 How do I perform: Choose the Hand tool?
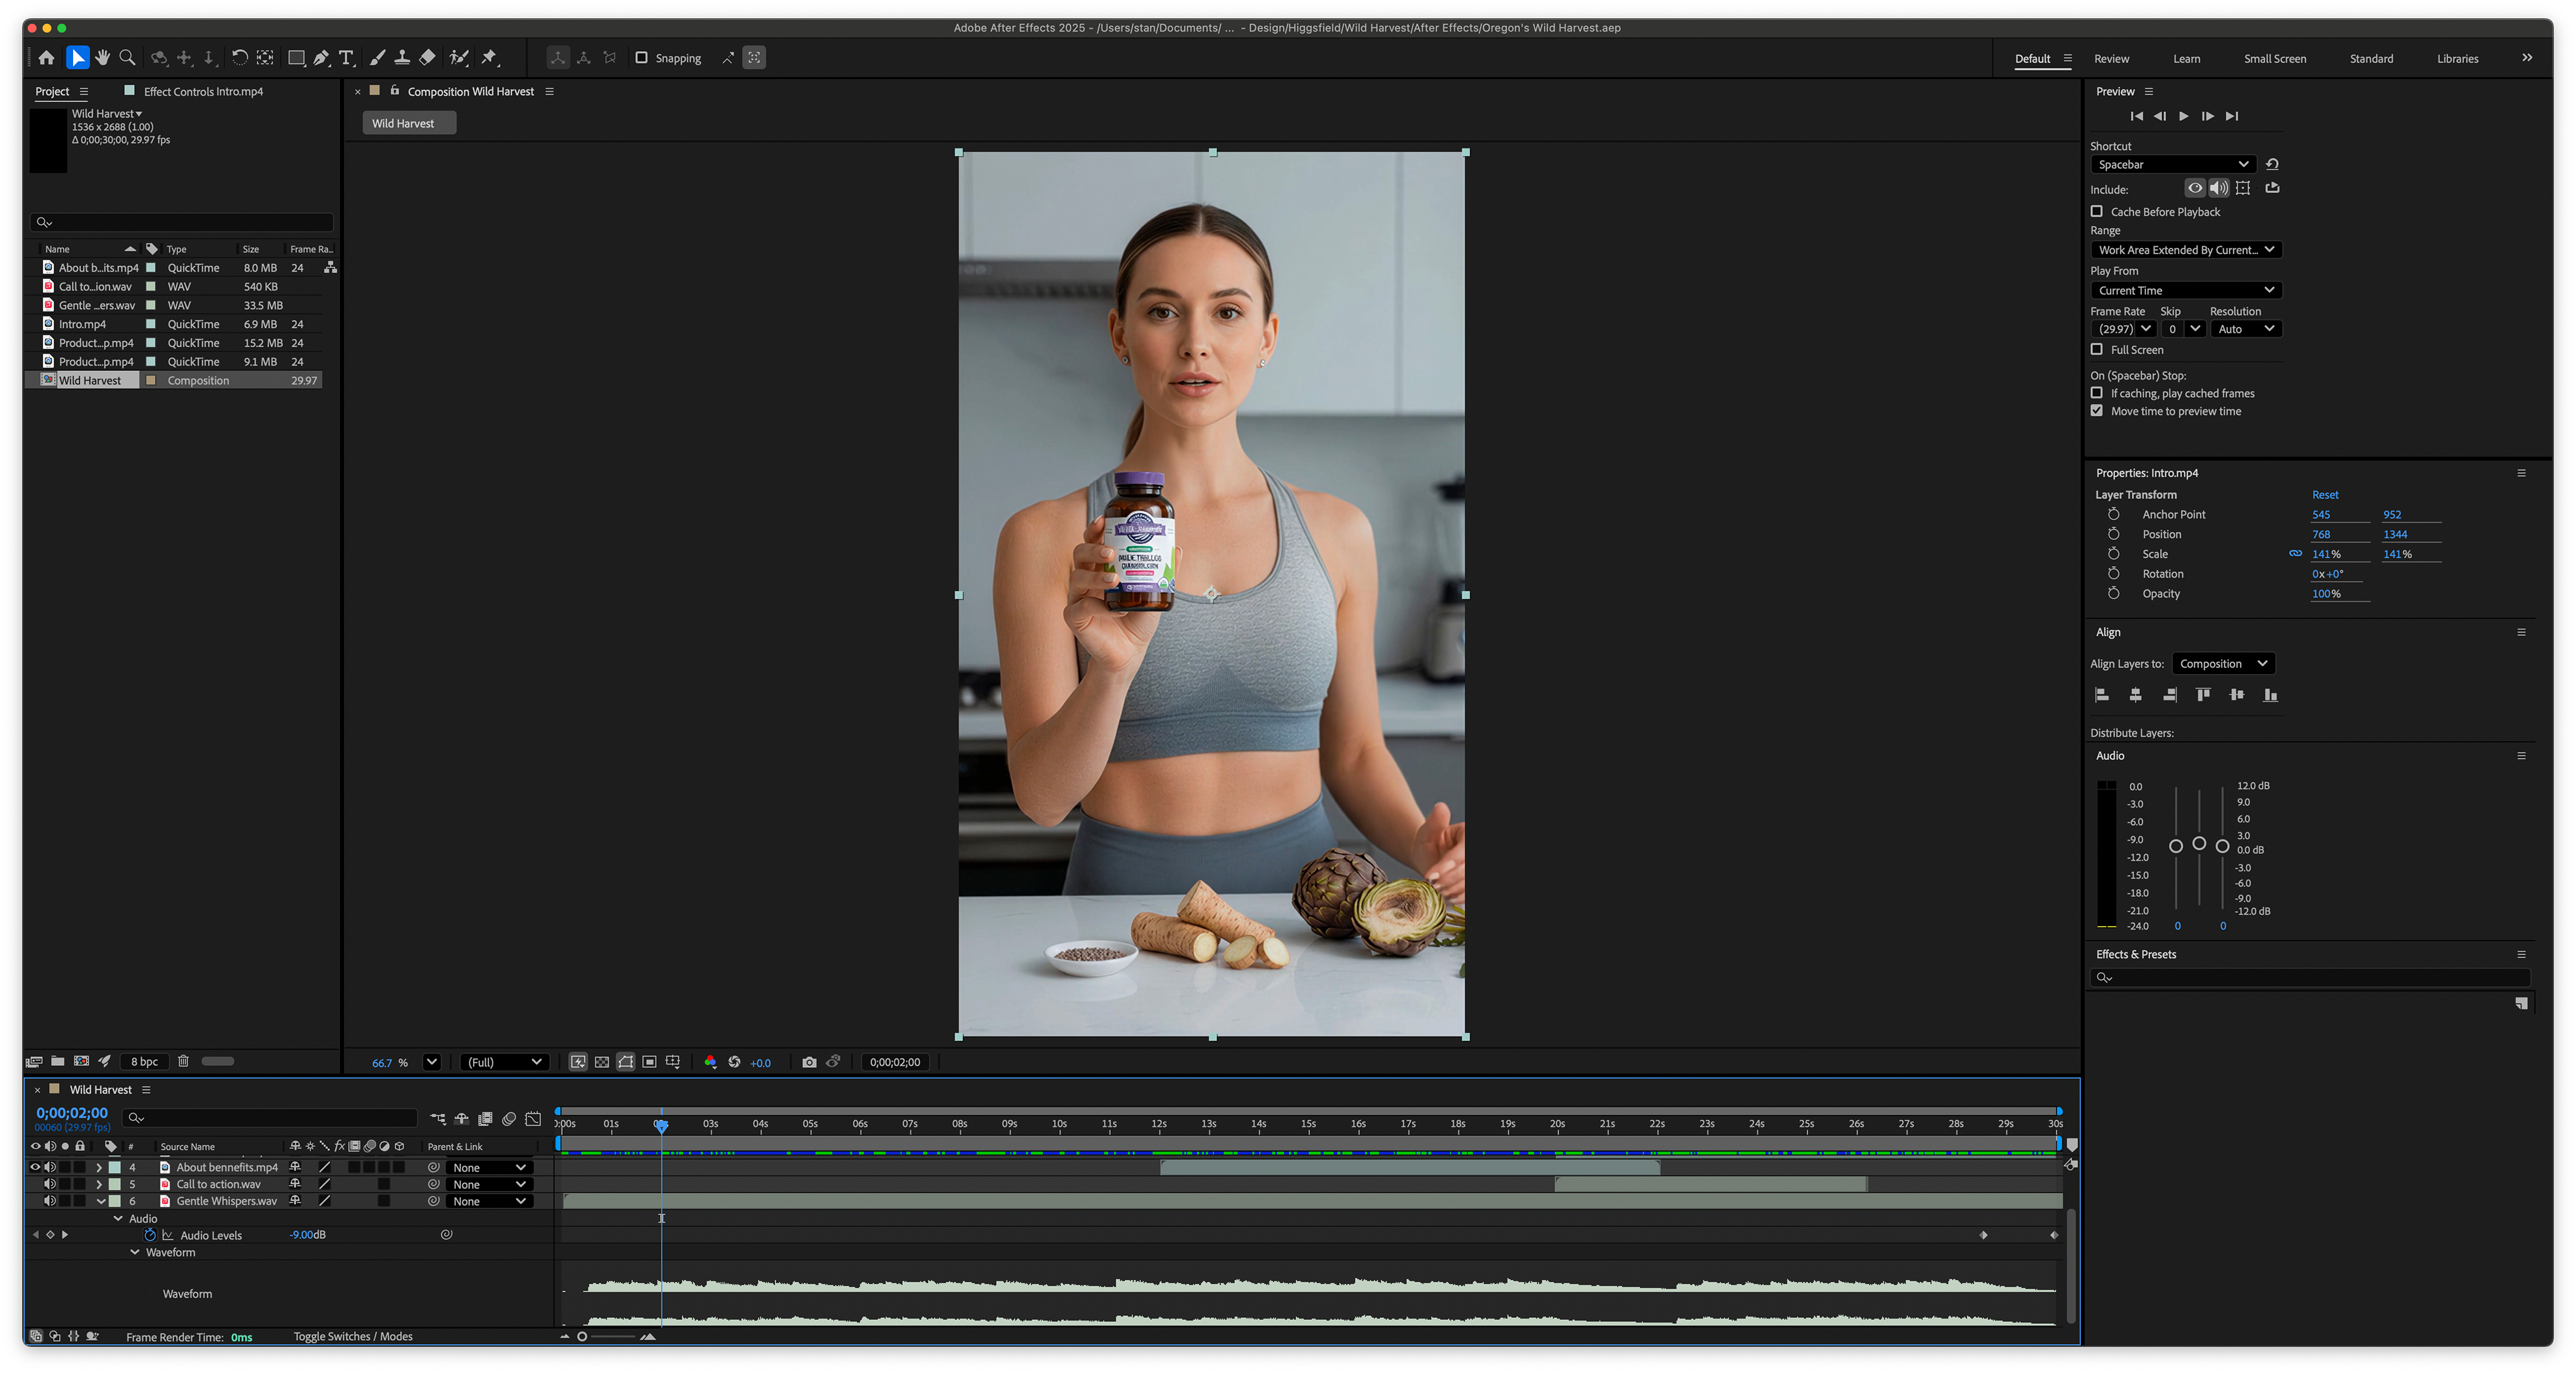click(x=102, y=58)
